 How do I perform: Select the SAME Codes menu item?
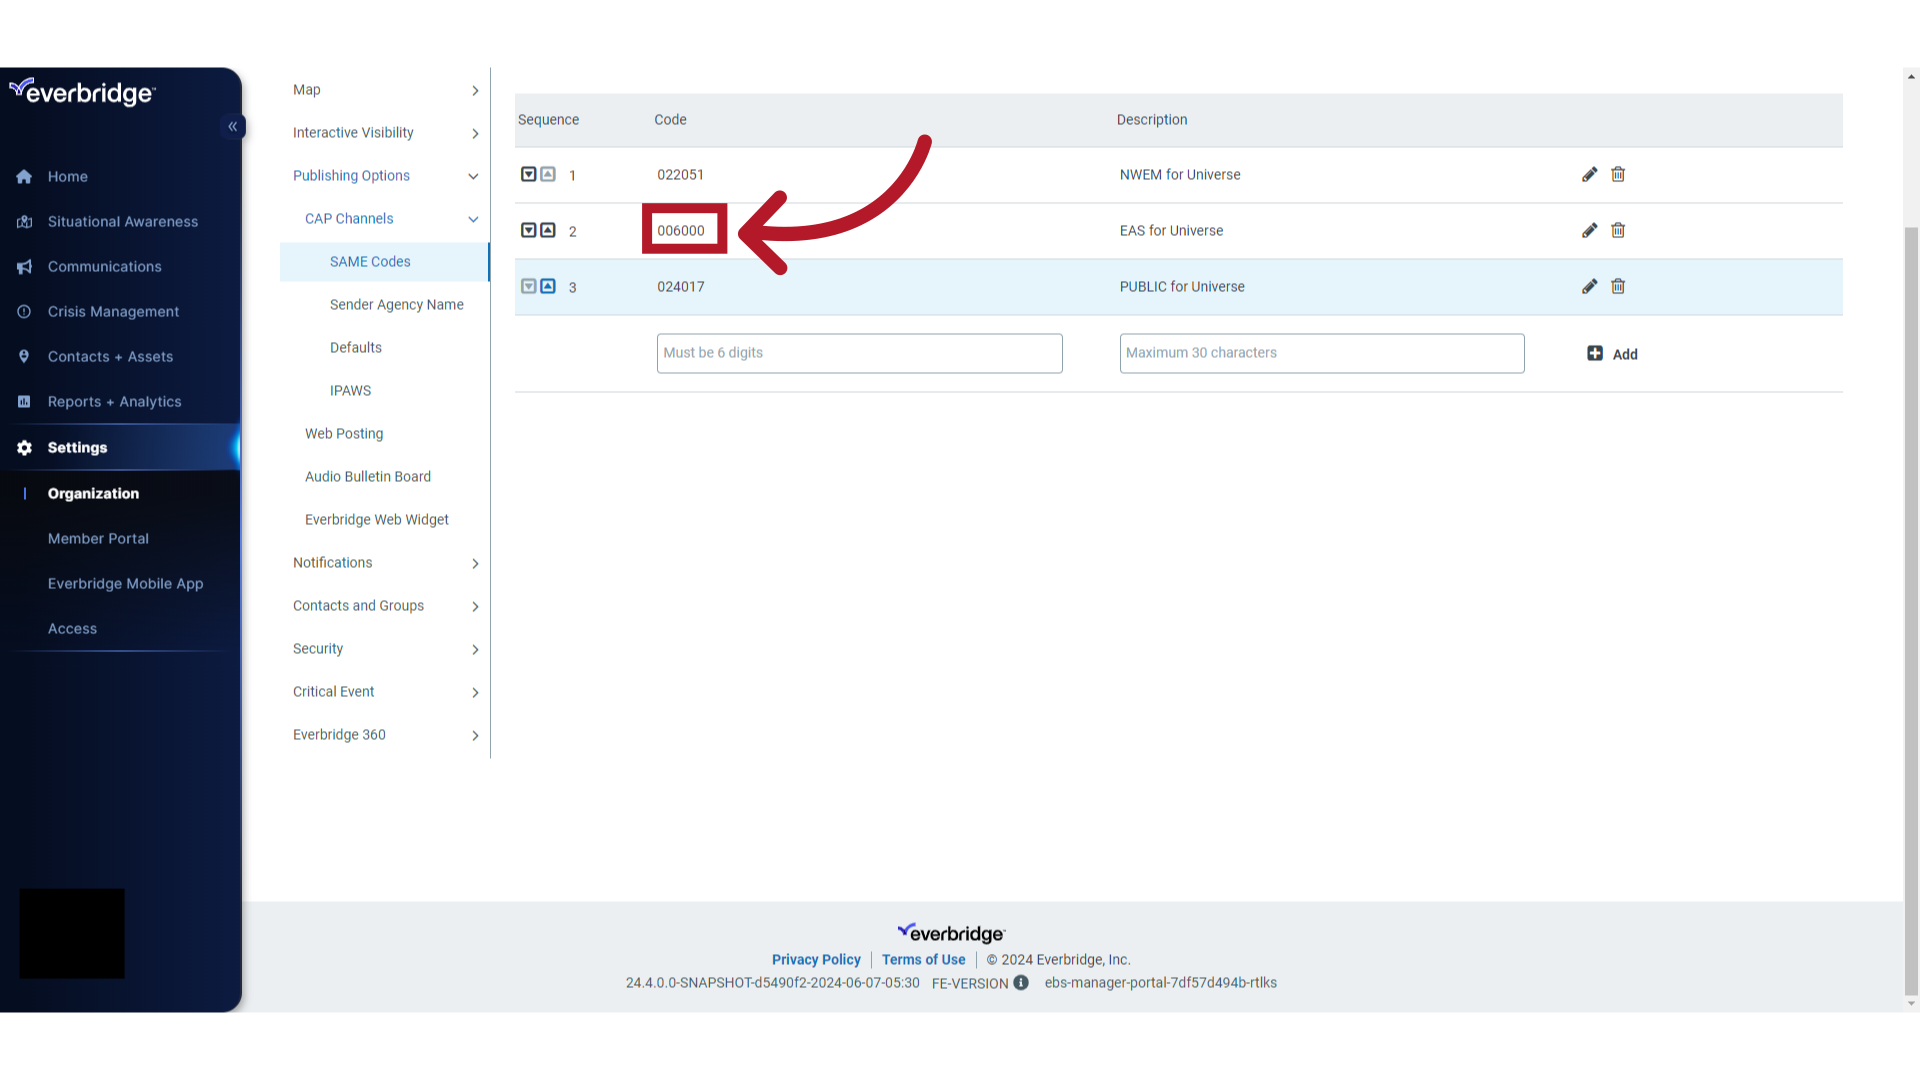click(x=371, y=261)
